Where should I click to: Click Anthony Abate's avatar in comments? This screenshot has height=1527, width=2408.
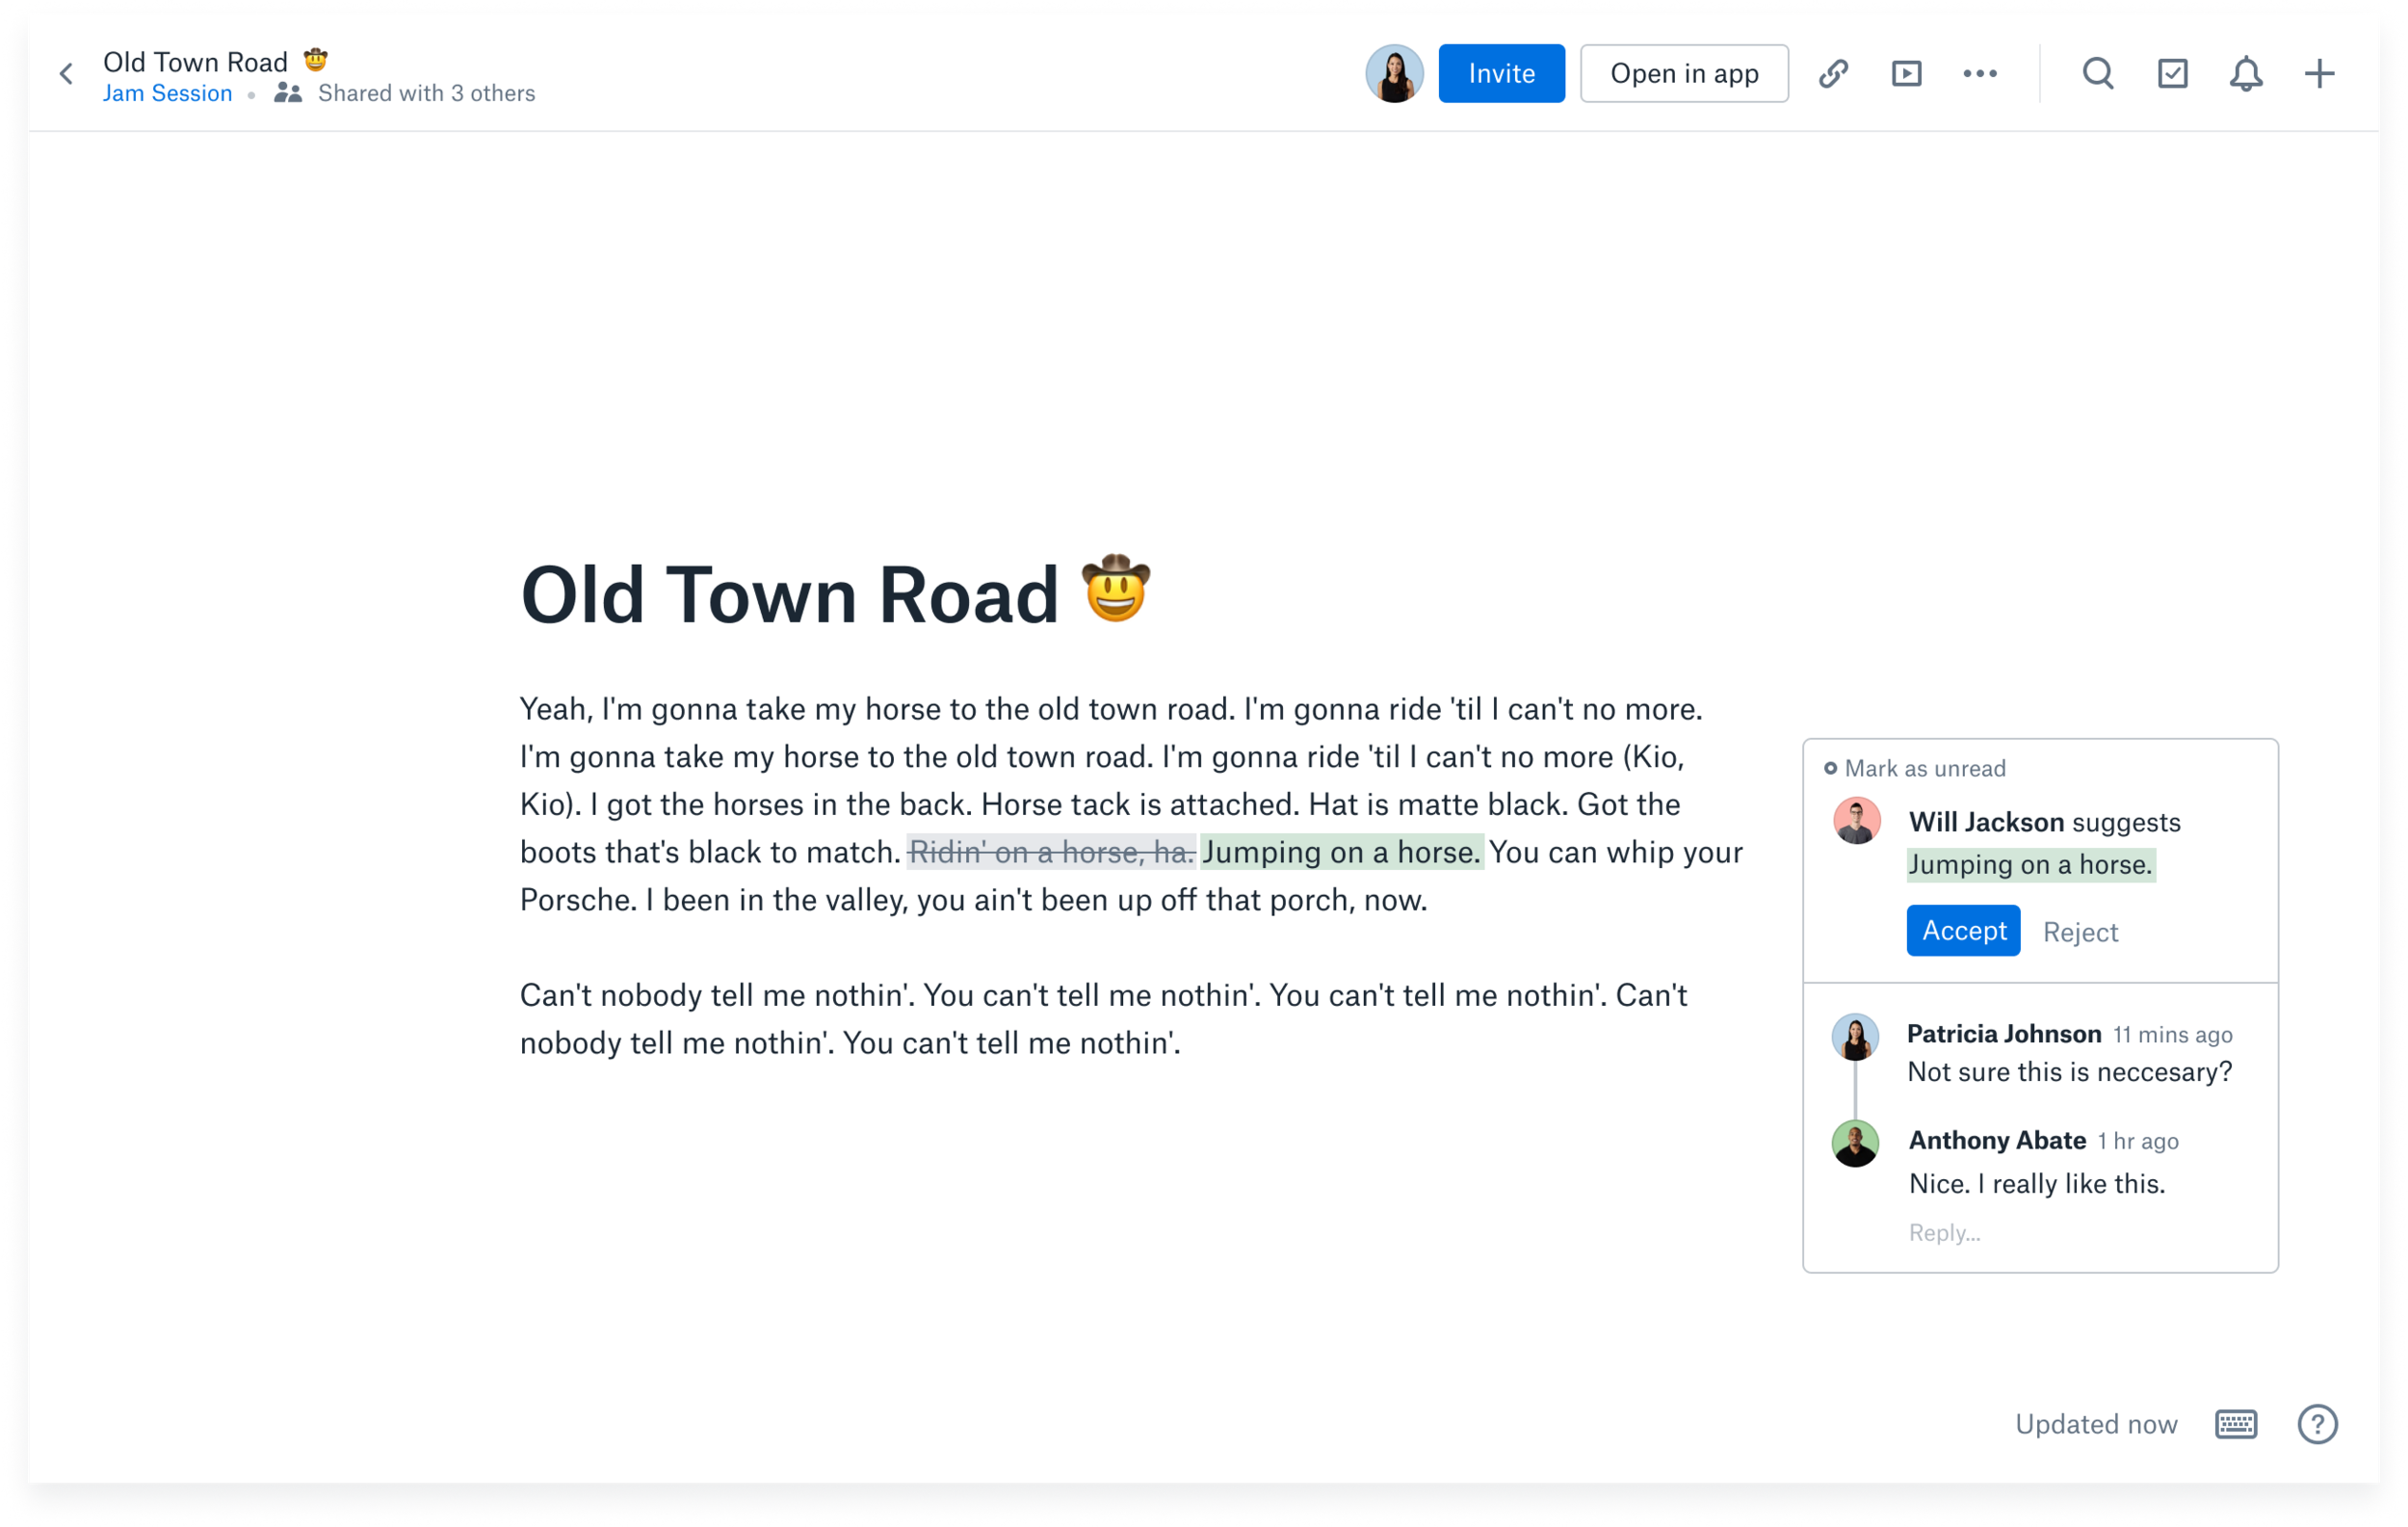pyautogui.click(x=1855, y=1144)
